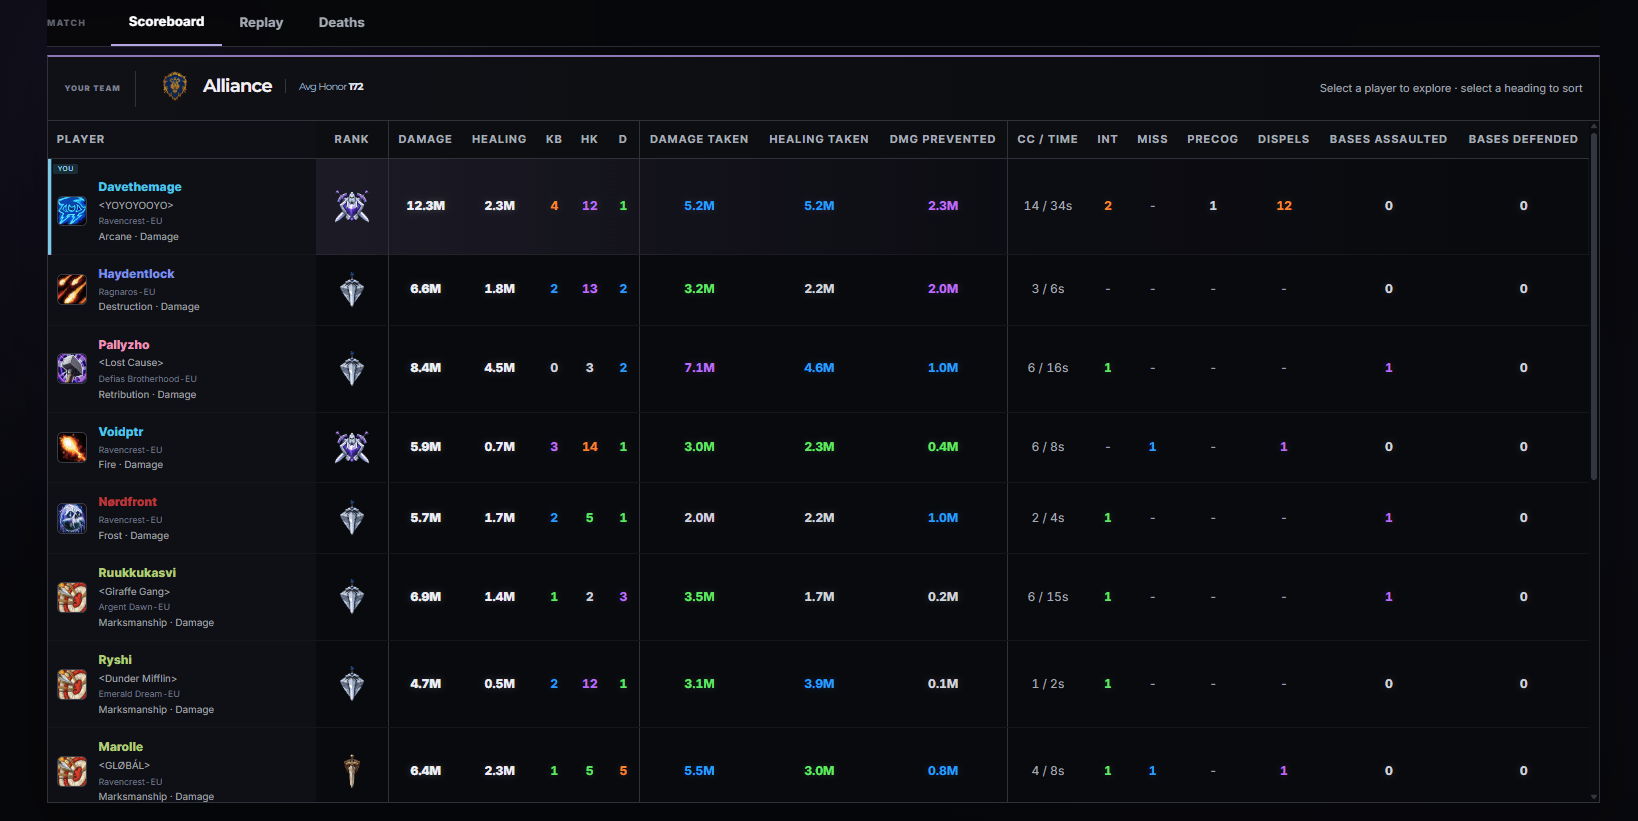This screenshot has width=1638, height=821.
Task: Sort by the KB column heading
Action: [554, 139]
